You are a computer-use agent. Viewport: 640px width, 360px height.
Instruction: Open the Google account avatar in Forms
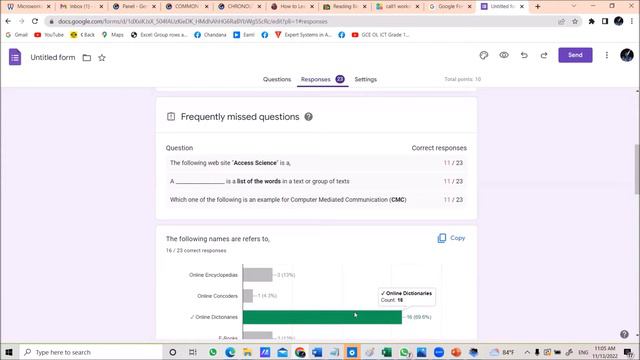click(x=627, y=55)
